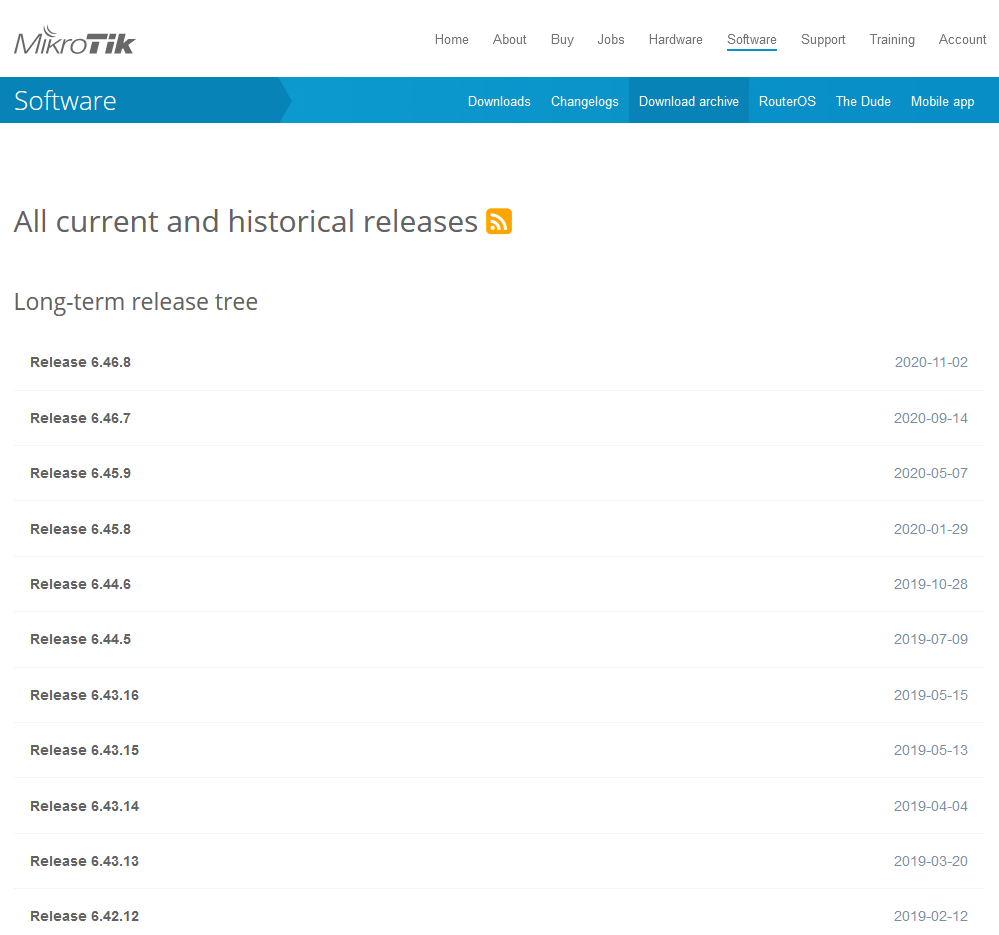The width and height of the screenshot is (999, 935).
Task: Open Release 6.46.8 details
Action: click(x=80, y=362)
